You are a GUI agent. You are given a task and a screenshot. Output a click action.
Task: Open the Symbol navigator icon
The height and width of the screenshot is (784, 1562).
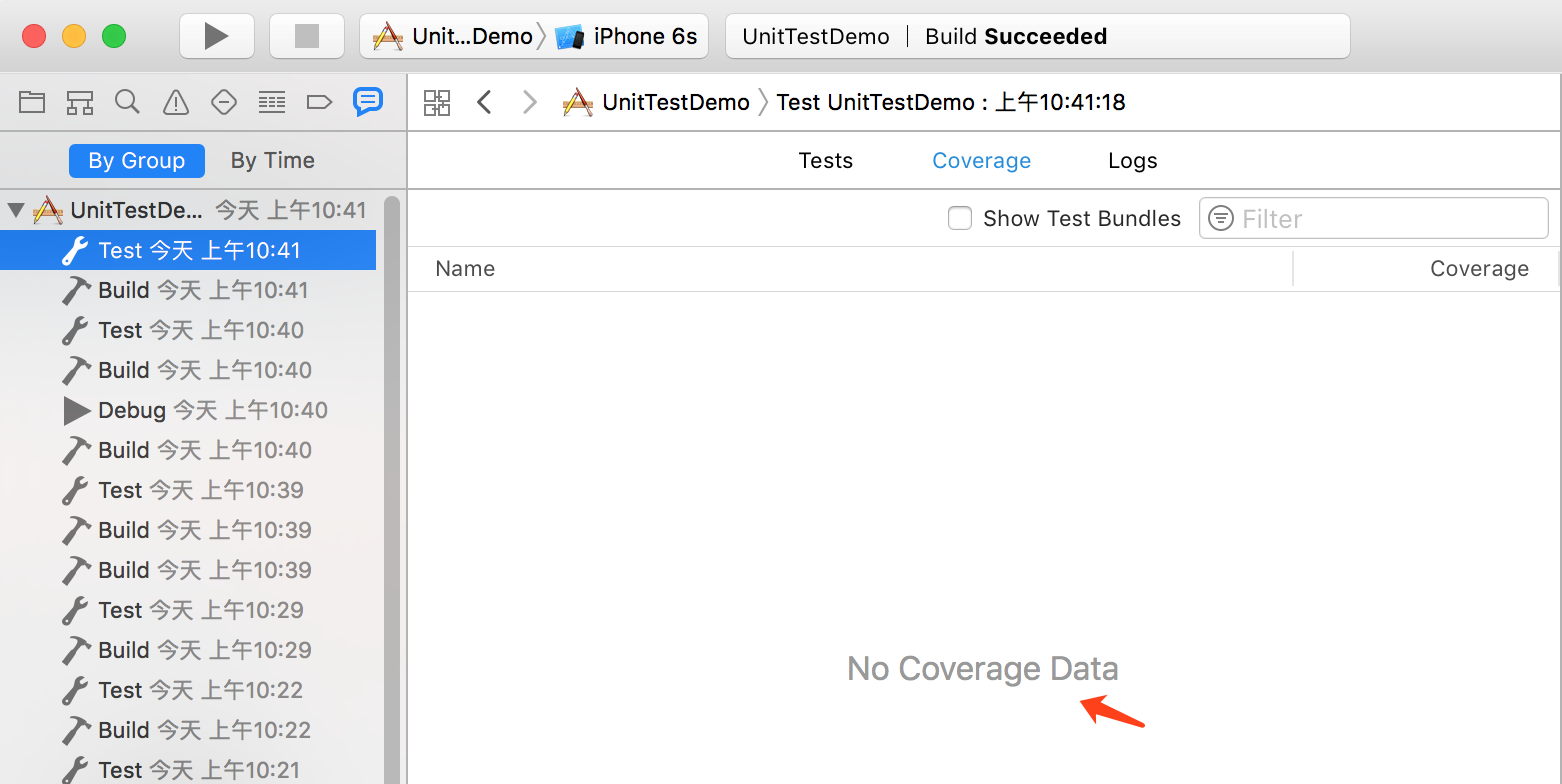point(80,101)
